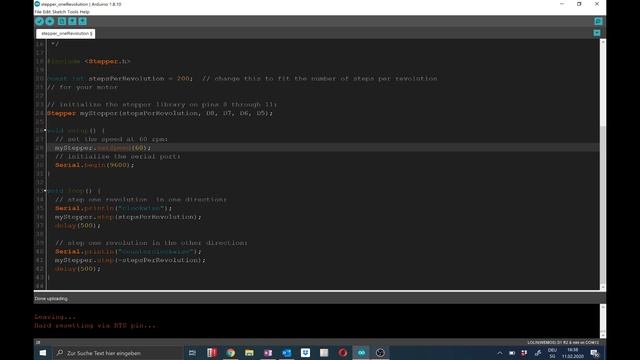Click the taskbar search box
The width and height of the screenshot is (640, 360).
118,353
